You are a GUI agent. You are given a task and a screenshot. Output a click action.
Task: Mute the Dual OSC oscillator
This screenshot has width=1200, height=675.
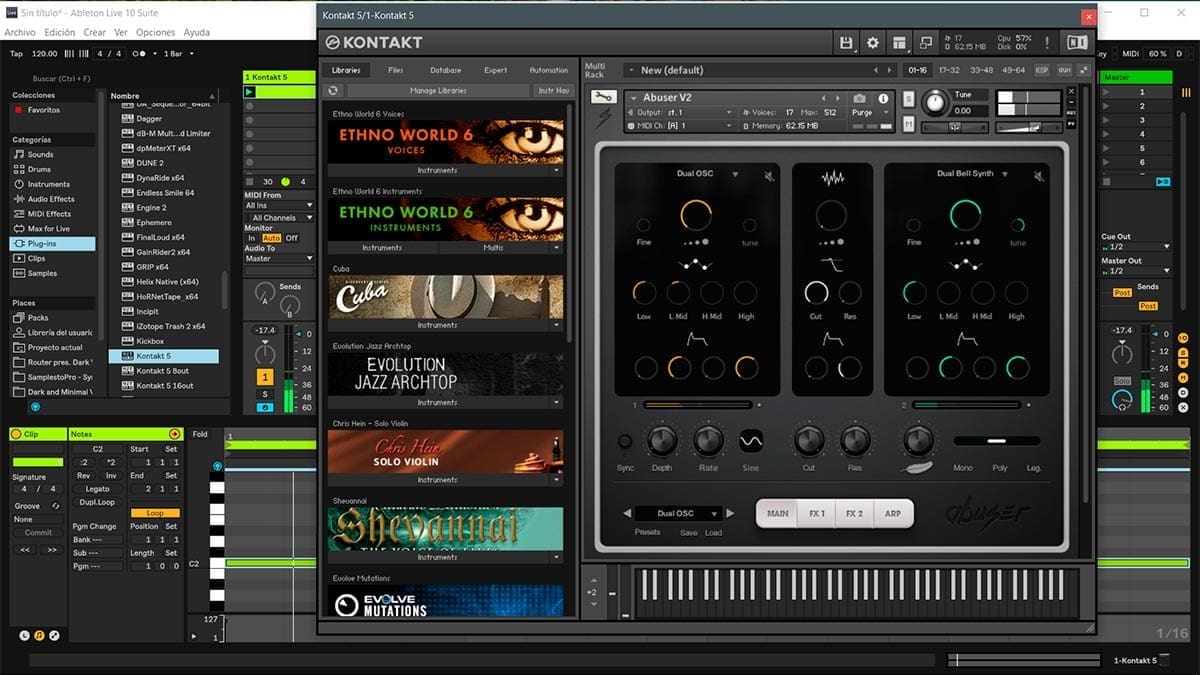coord(769,177)
